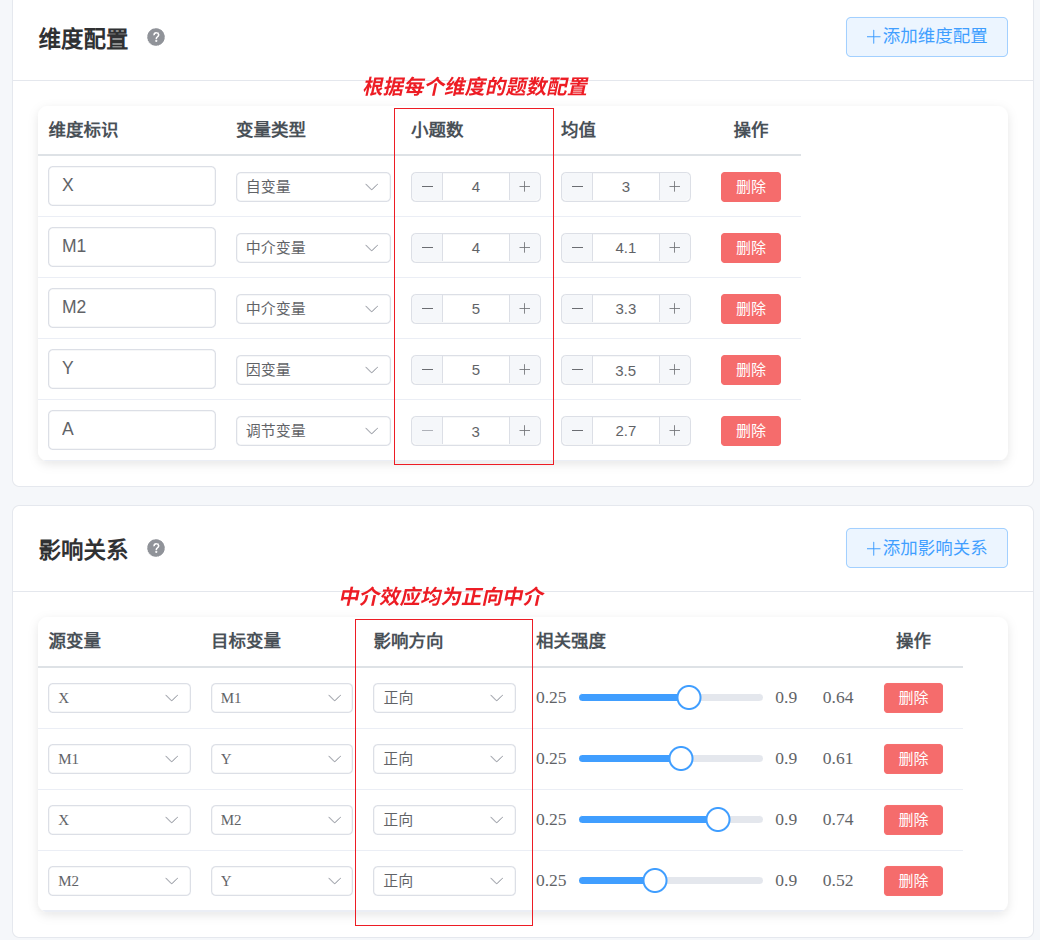Viewport: 1040px width, 940px height.
Task: Click the slider handle on the X→M2 row
Action: tap(717, 819)
